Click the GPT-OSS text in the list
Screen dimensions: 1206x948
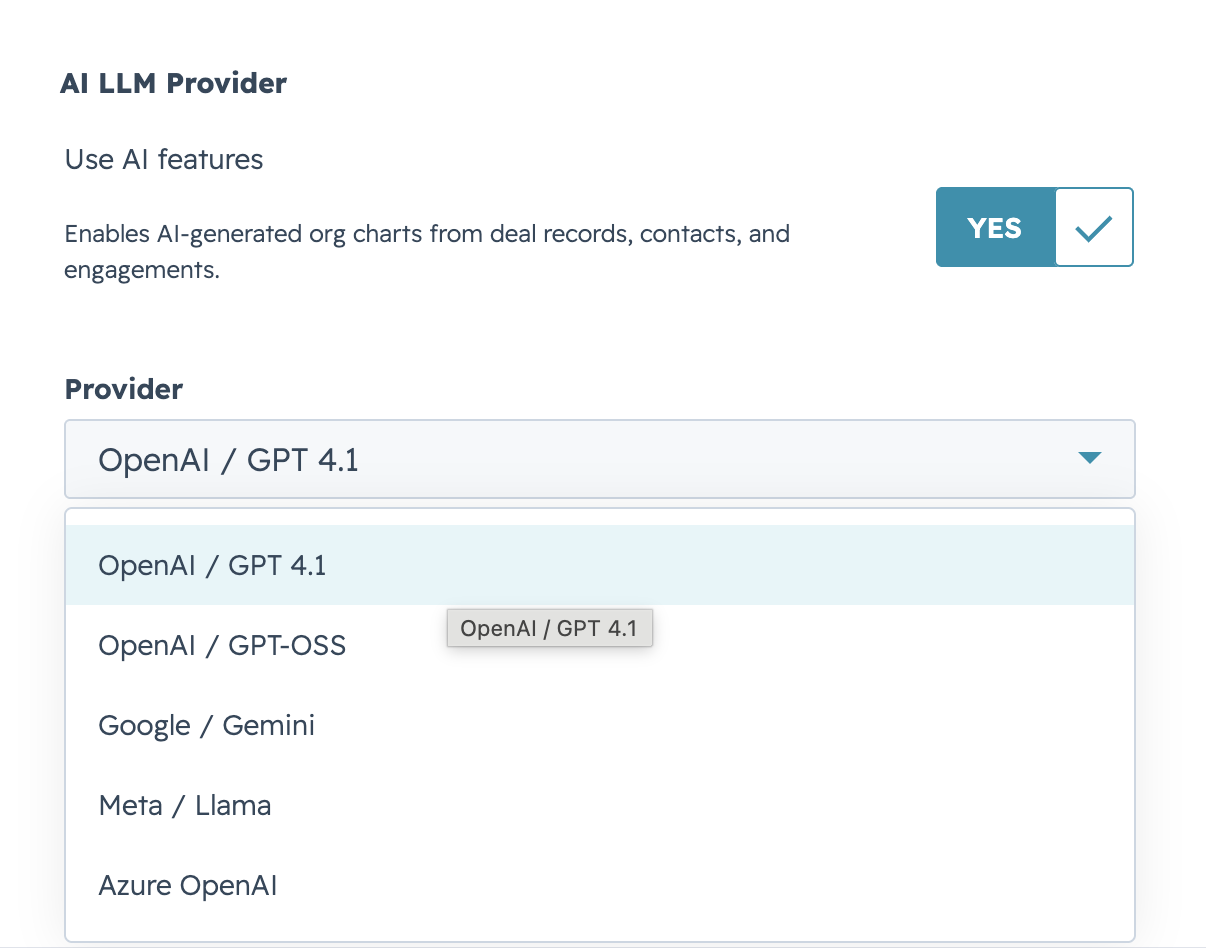click(287, 645)
